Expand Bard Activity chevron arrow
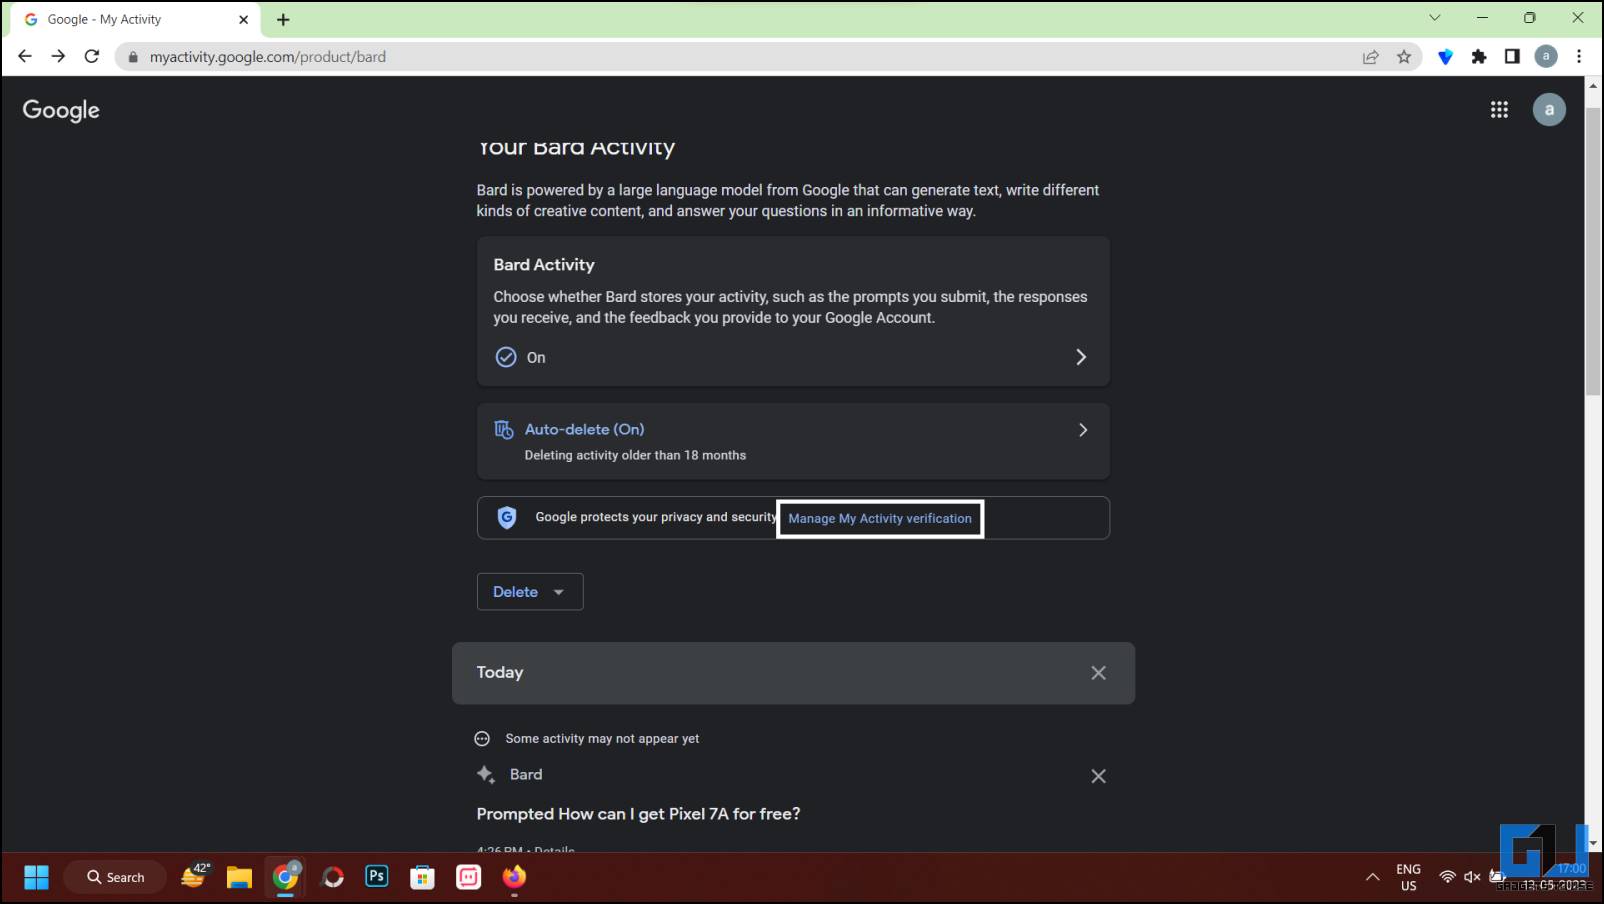Screen dimensions: 1604x904 click(1081, 357)
